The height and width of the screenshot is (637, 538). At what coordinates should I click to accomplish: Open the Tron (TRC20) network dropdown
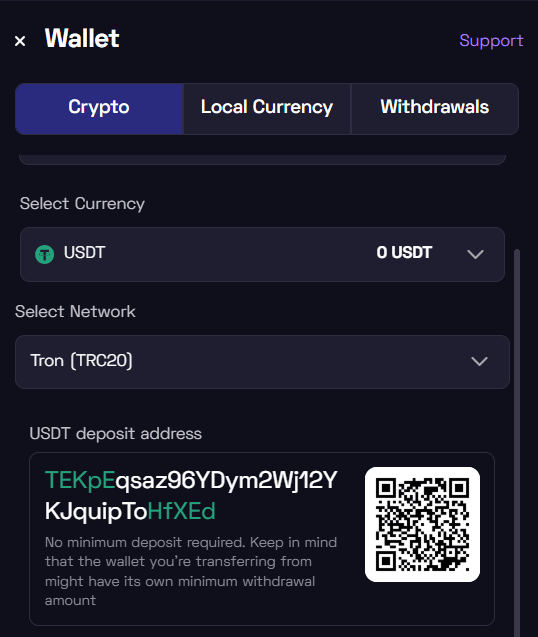(262, 362)
